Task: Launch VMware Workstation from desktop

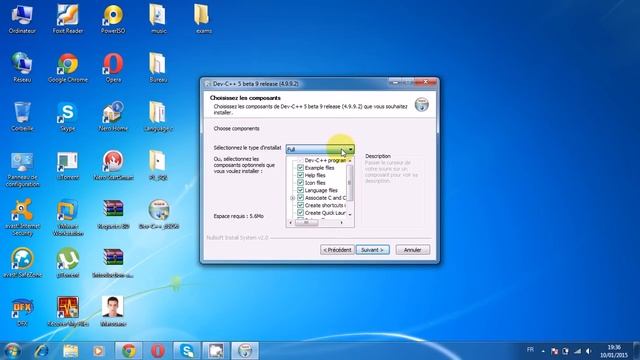Action: [68, 217]
